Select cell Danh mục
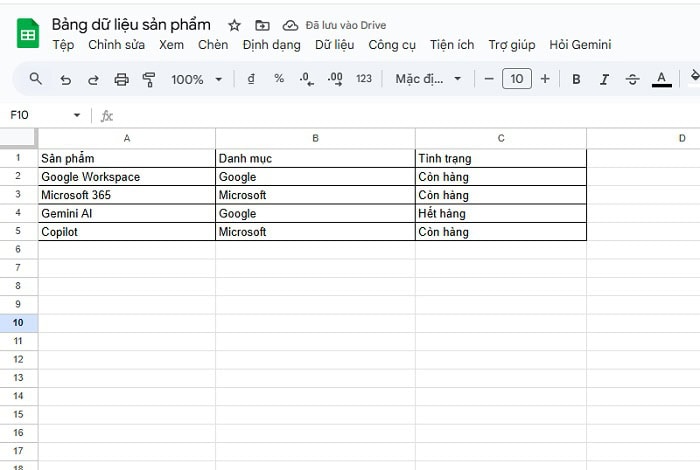Image resolution: width=700 pixels, height=470 pixels. [x=315, y=158]
